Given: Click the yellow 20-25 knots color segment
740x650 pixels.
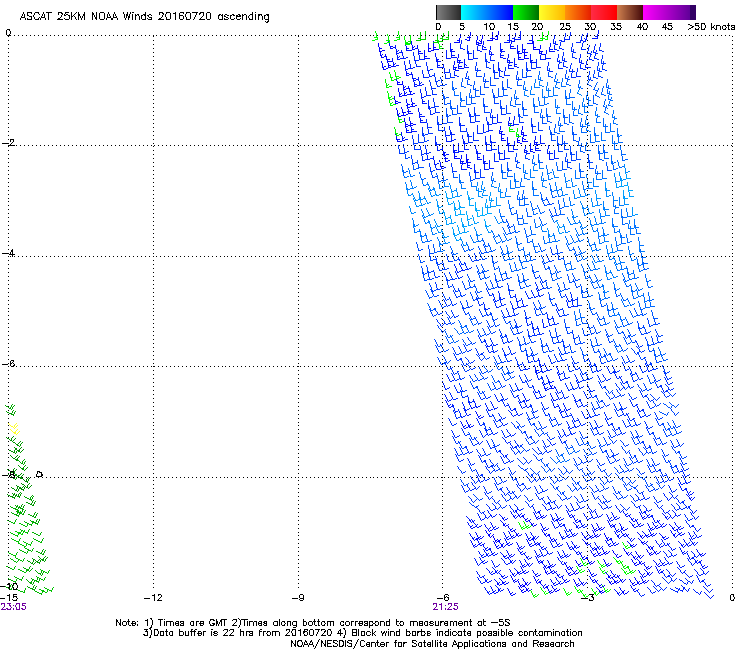Looking at the screenshot, I should pos(552,12).
